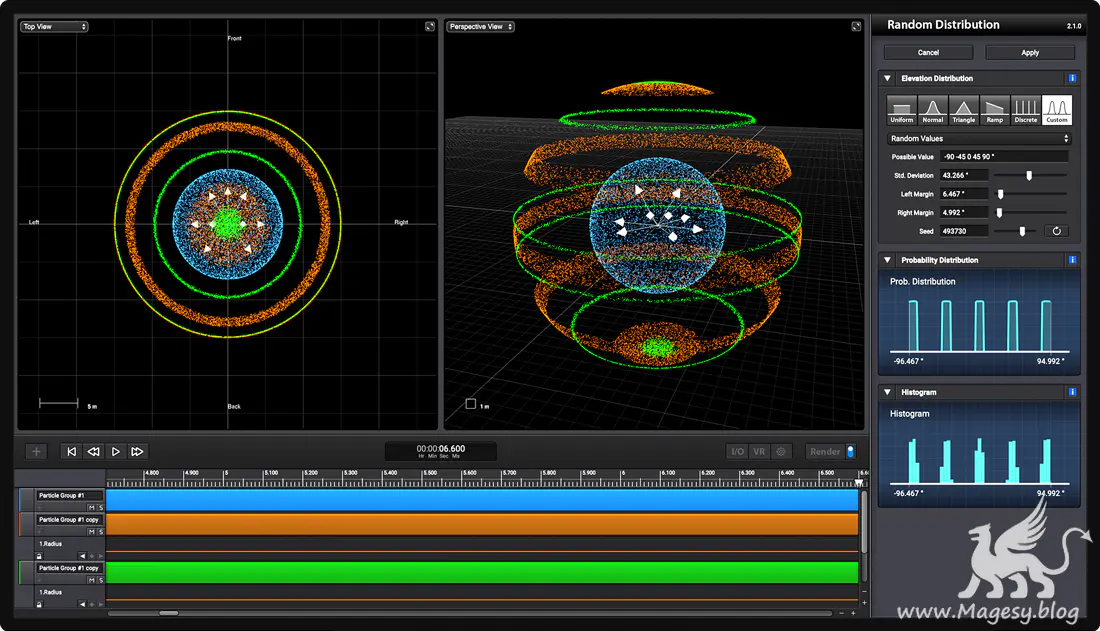Click the Apply button
Screen dimensions: 1100x631
[1030, 52]
